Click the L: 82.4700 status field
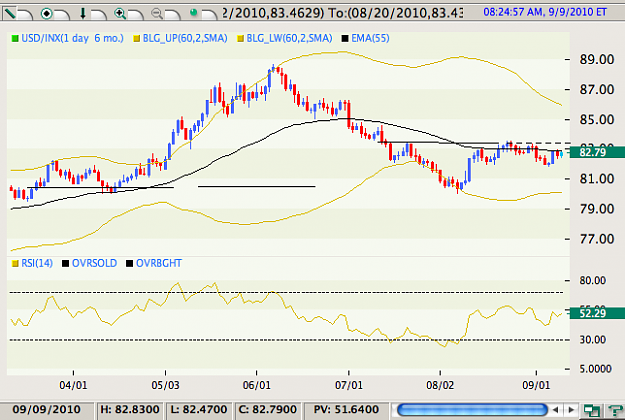Viewport: 625px width, 420px height. 199,410
